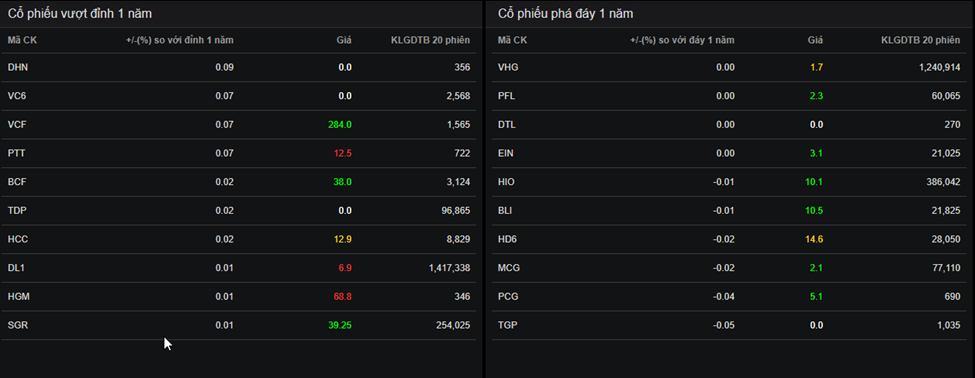Sort by Mã CK in left table
The width and height of the screenshot is (975, 378).
22,40
